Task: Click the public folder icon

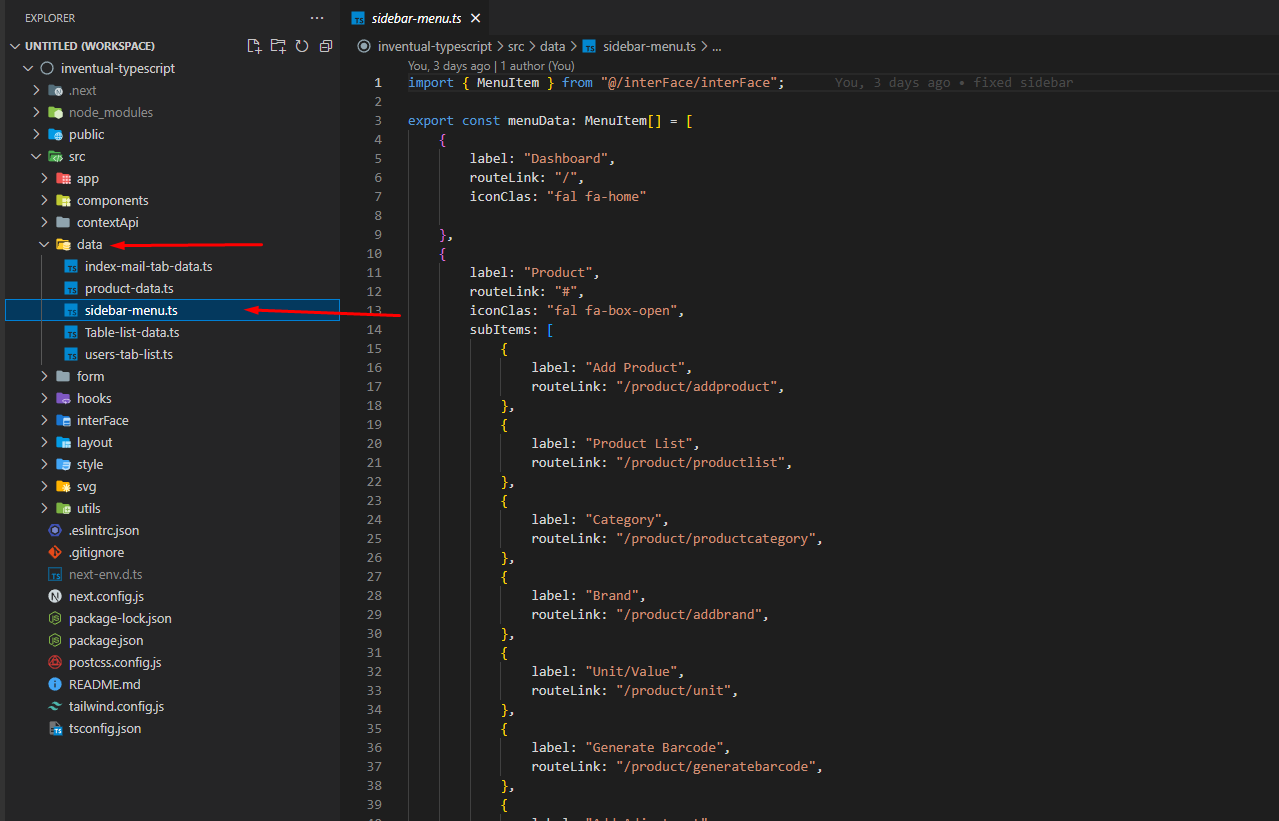Action: [55, 134]
